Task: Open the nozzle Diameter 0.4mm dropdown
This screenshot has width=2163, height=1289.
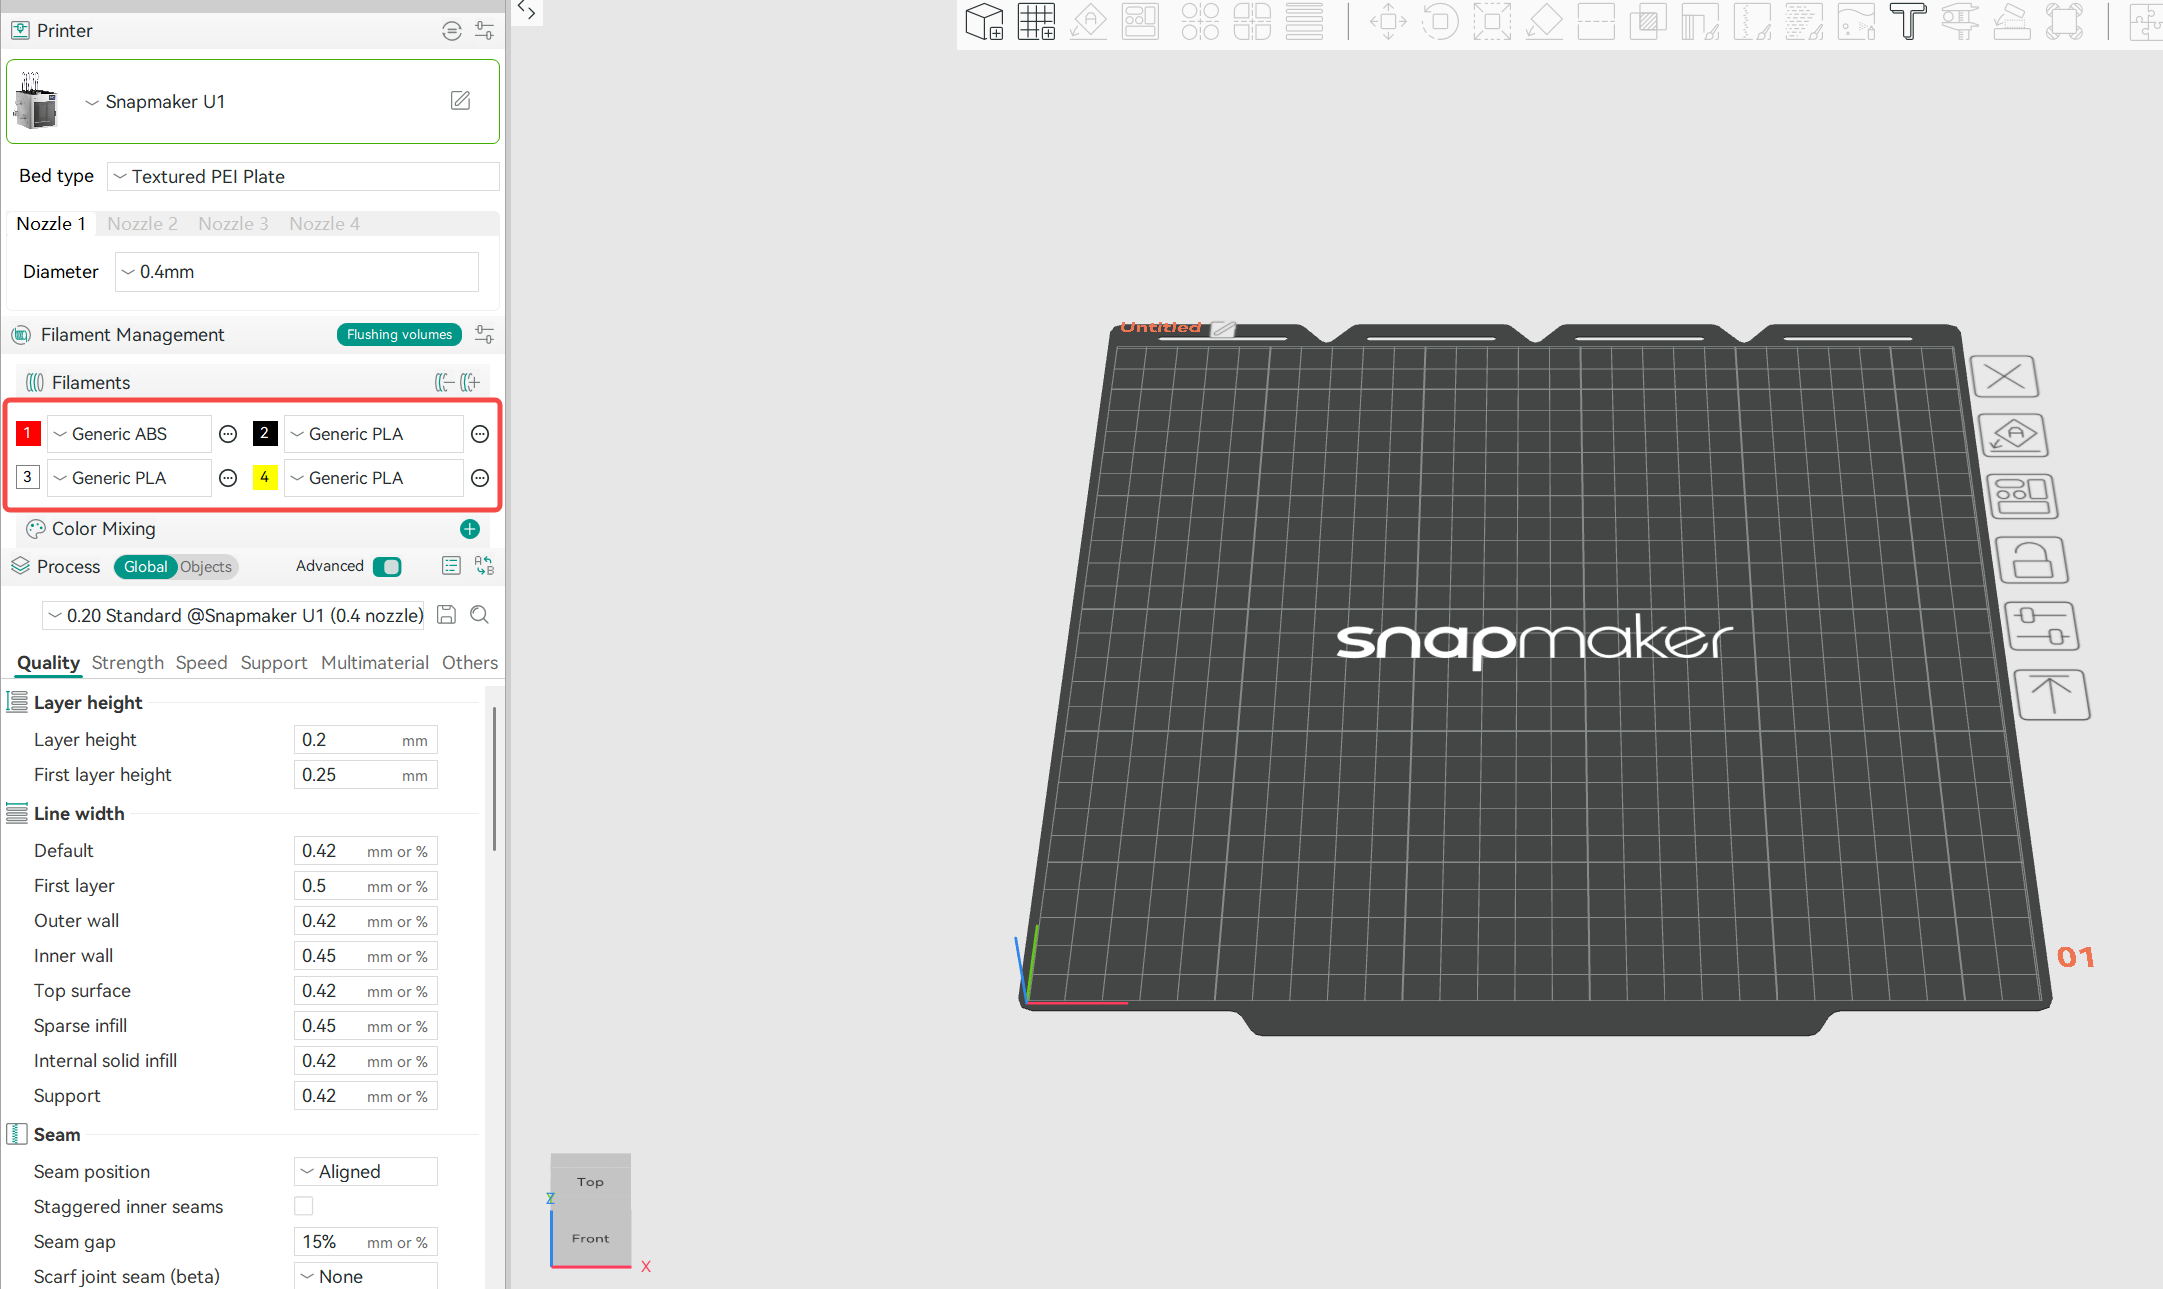Action: [297, 272]
